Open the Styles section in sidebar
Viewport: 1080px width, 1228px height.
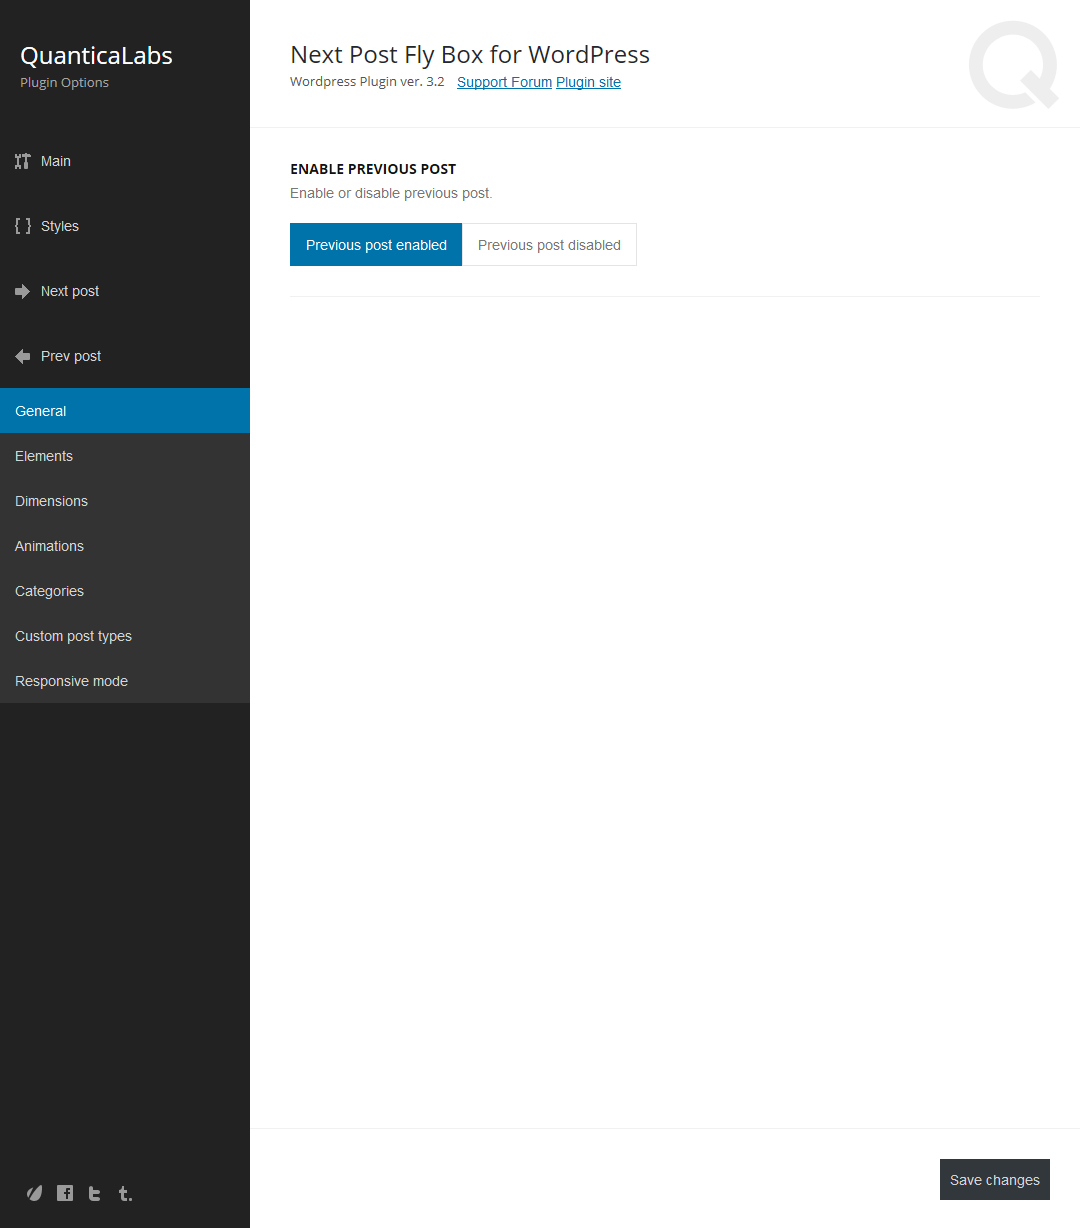click(x=125, y=226)
